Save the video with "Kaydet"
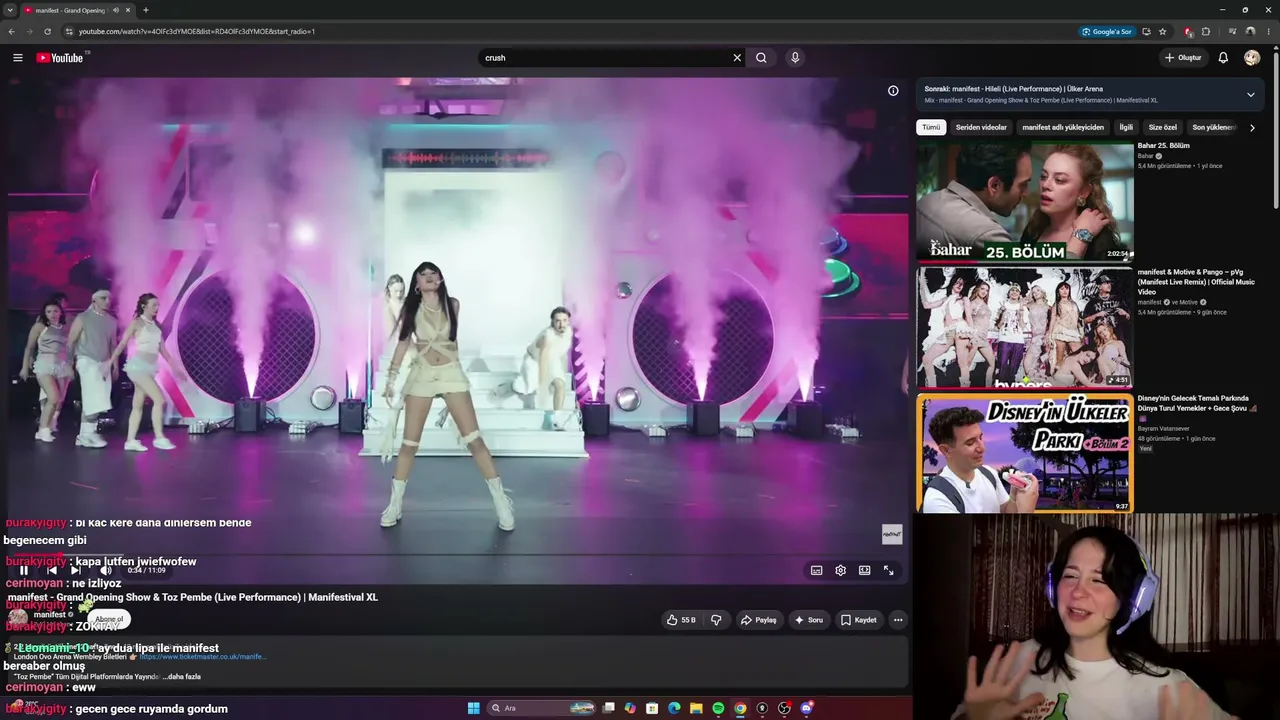This screenshot has height=720, width=1280. pos(858,620)
